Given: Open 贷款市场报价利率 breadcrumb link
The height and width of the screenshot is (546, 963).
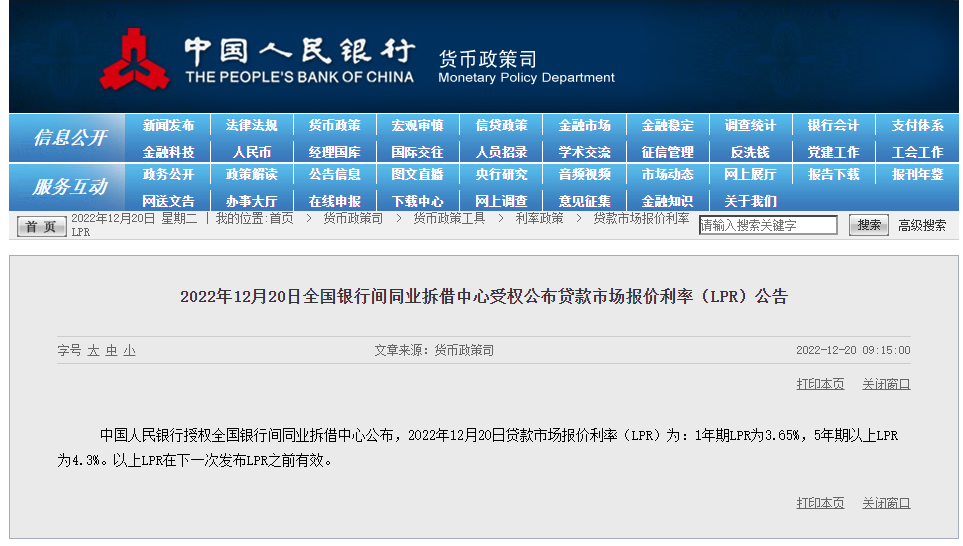Looking at the screenshot, I should tap(641, 219).
